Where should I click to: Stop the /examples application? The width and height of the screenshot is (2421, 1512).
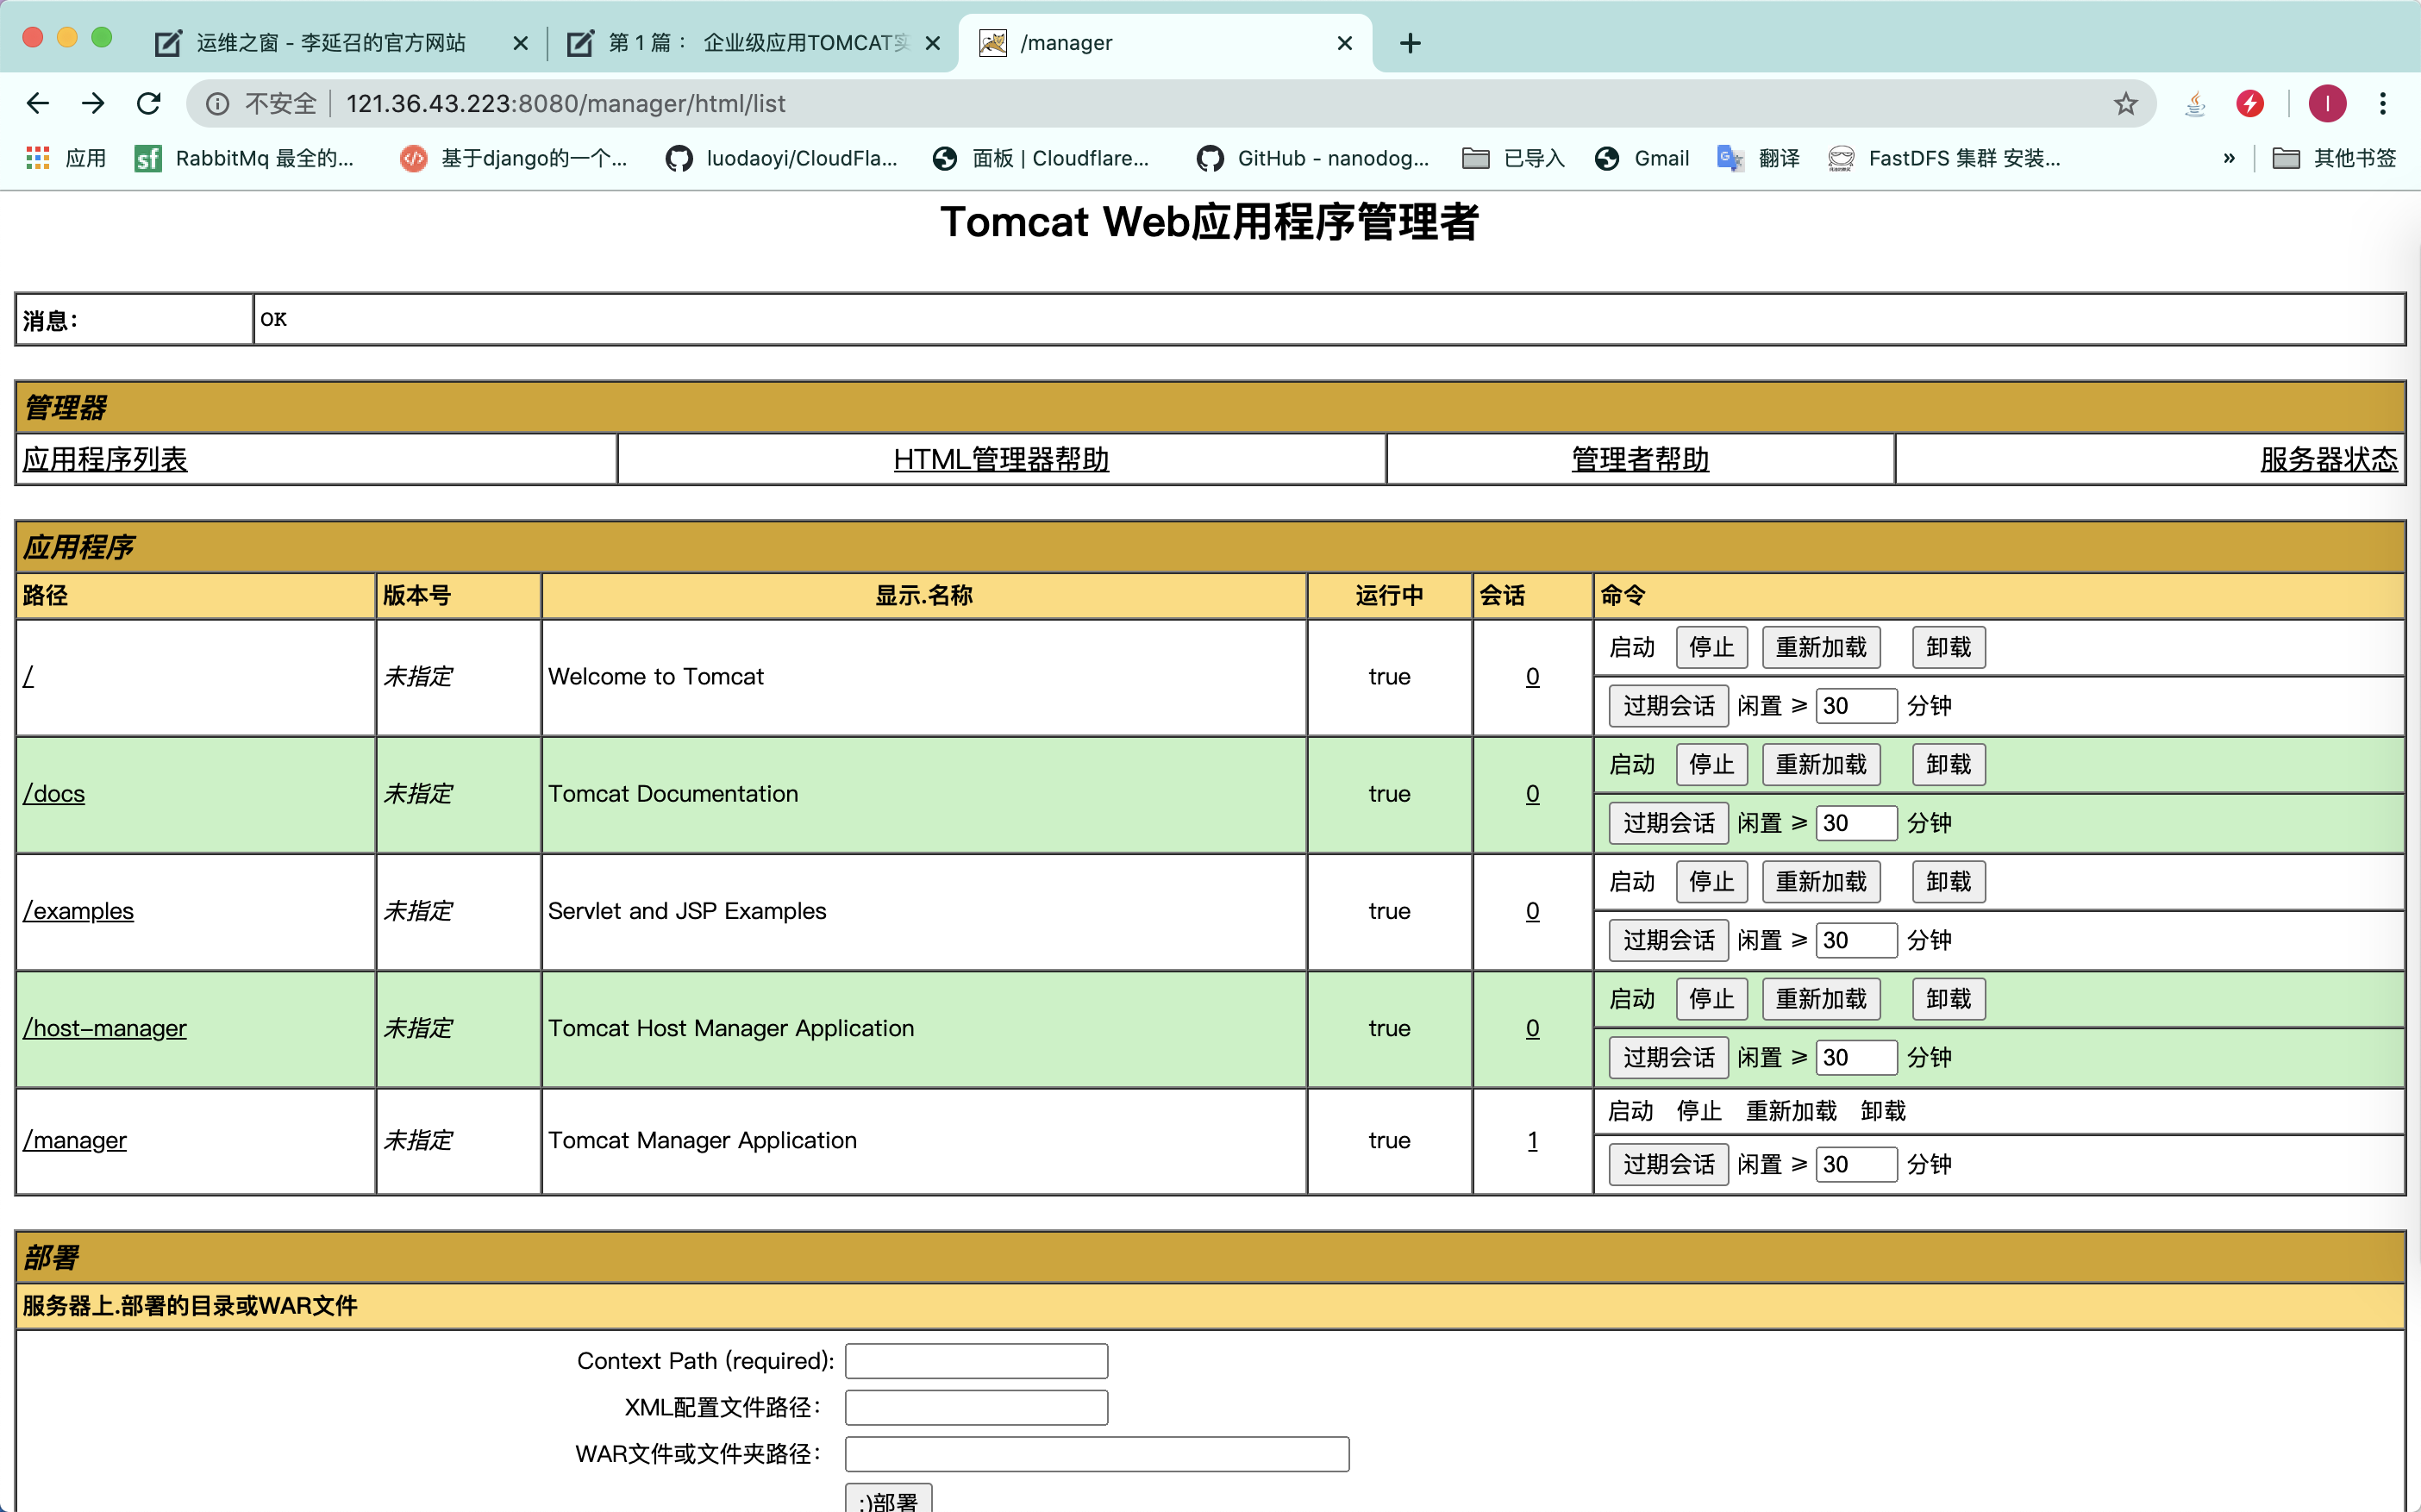(1711, 881)
